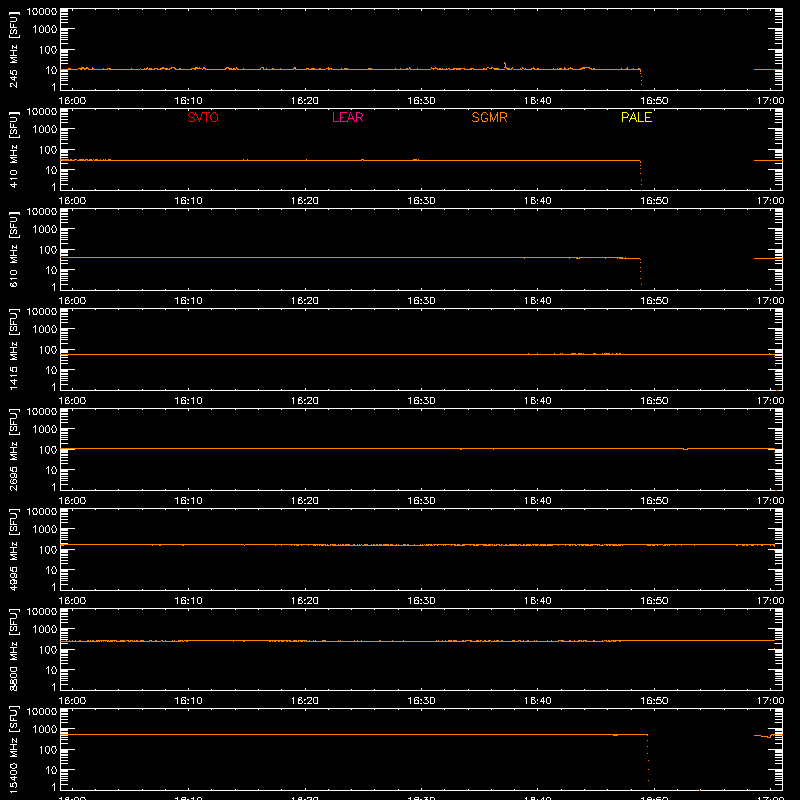Click the red SVTO station label

203,117
